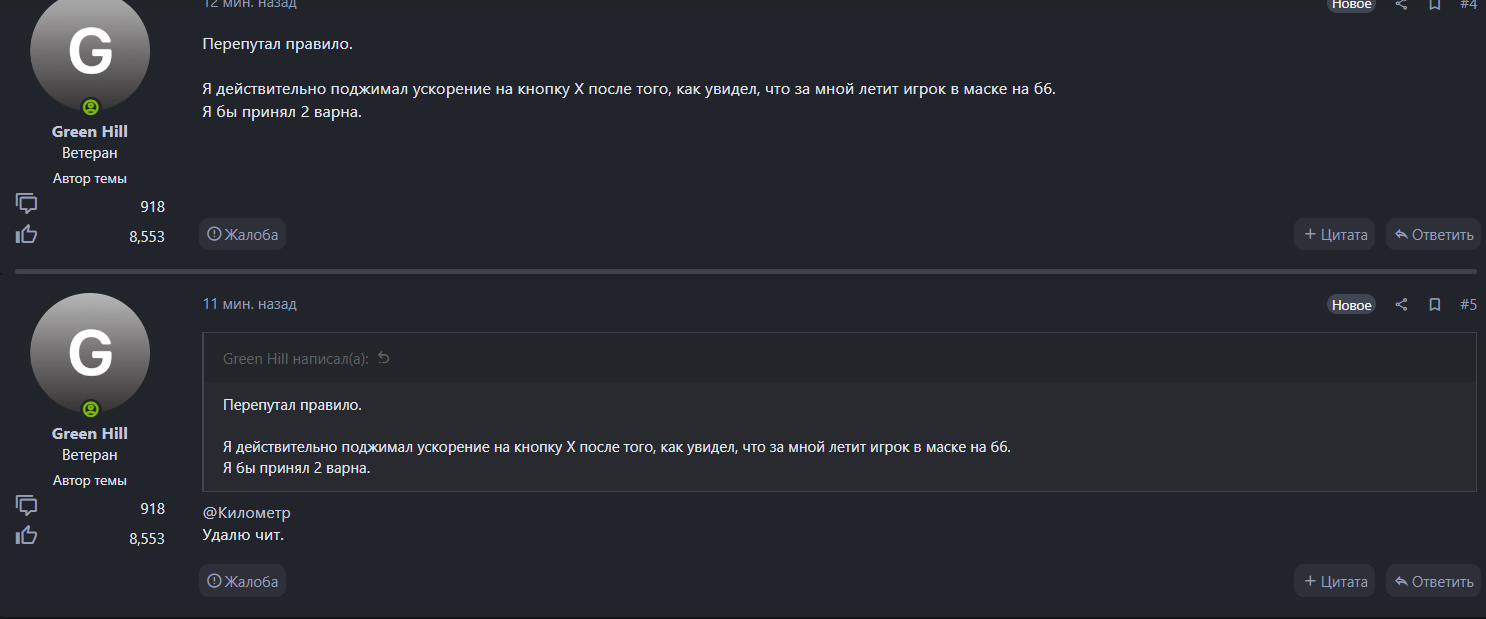This screenshot has width=1486, height=619.
Task: Reply to post #5 with Ответить
Action: (1433, 581)
